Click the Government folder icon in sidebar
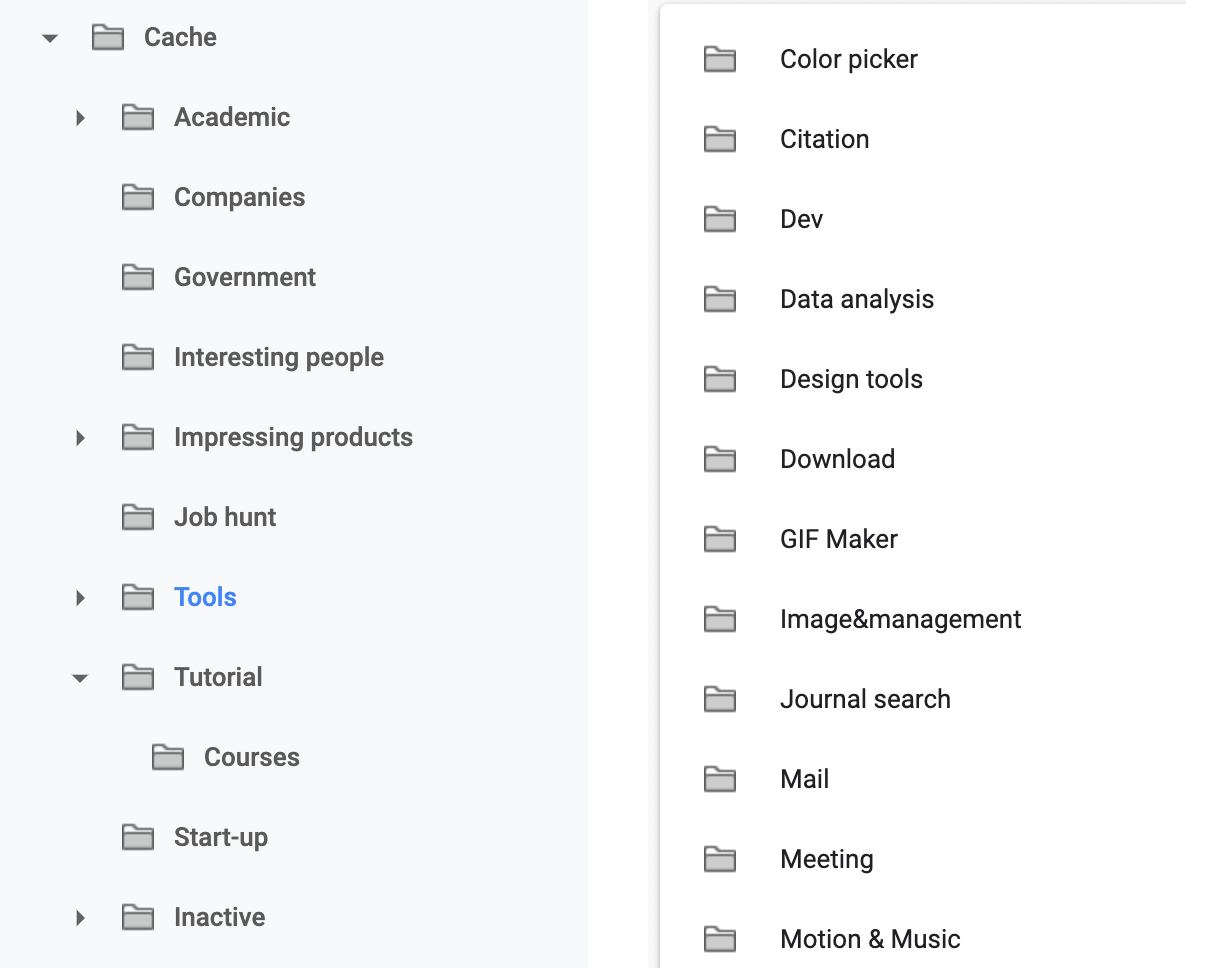This screenshot has width=1208, height=968. click(138, 278)
